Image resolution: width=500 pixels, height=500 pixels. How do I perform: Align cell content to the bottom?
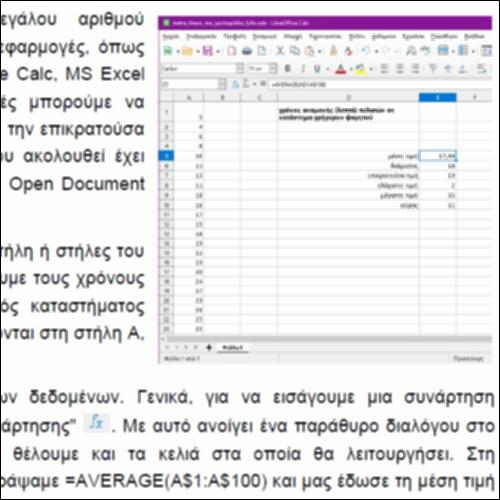[x=463, y=69]
